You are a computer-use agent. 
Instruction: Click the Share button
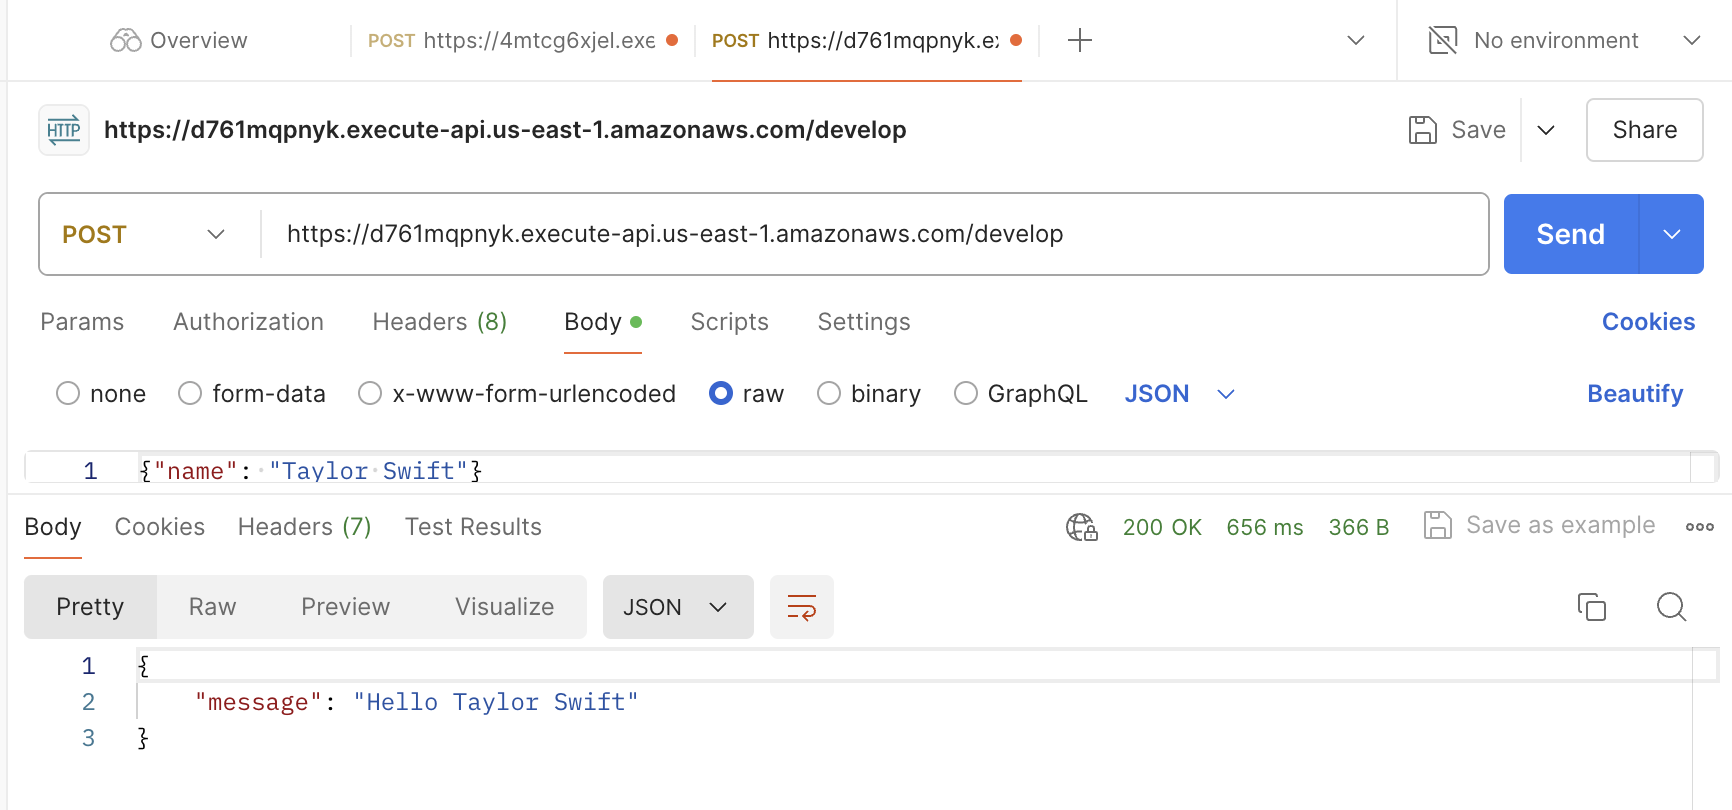coord(1645,130)
